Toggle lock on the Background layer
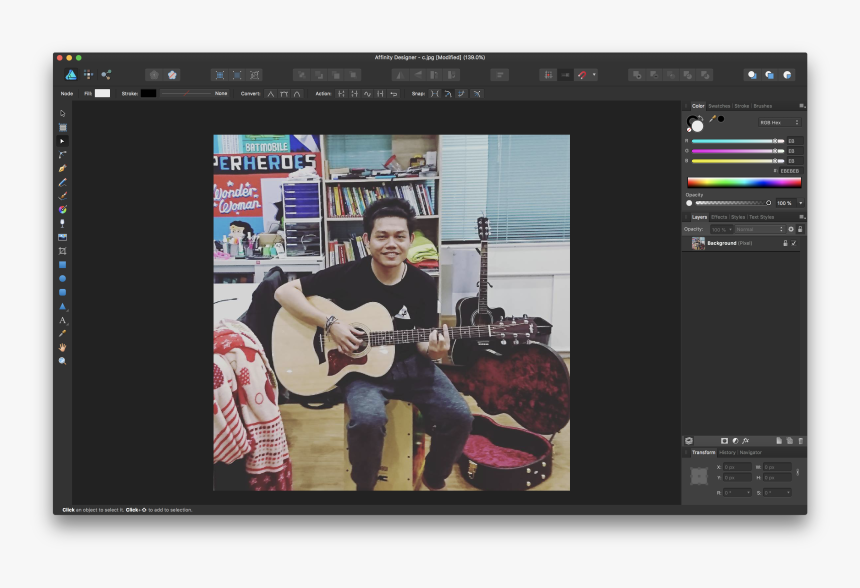Image resolution: width=860 pixels, height=588 pixels. point(784,243)
